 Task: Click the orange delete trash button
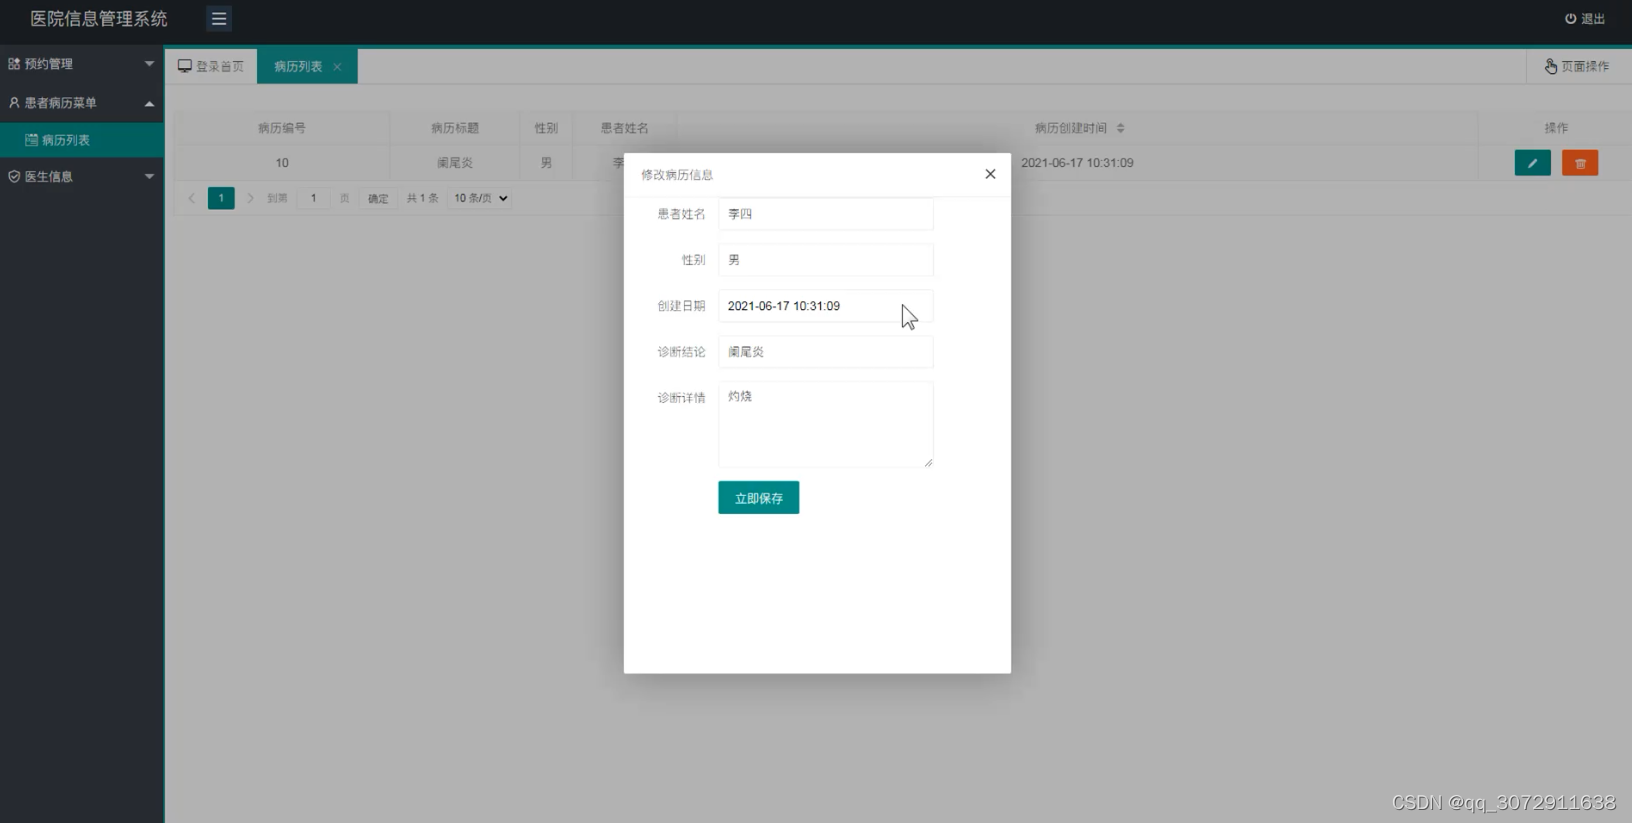pos(1580,163)
